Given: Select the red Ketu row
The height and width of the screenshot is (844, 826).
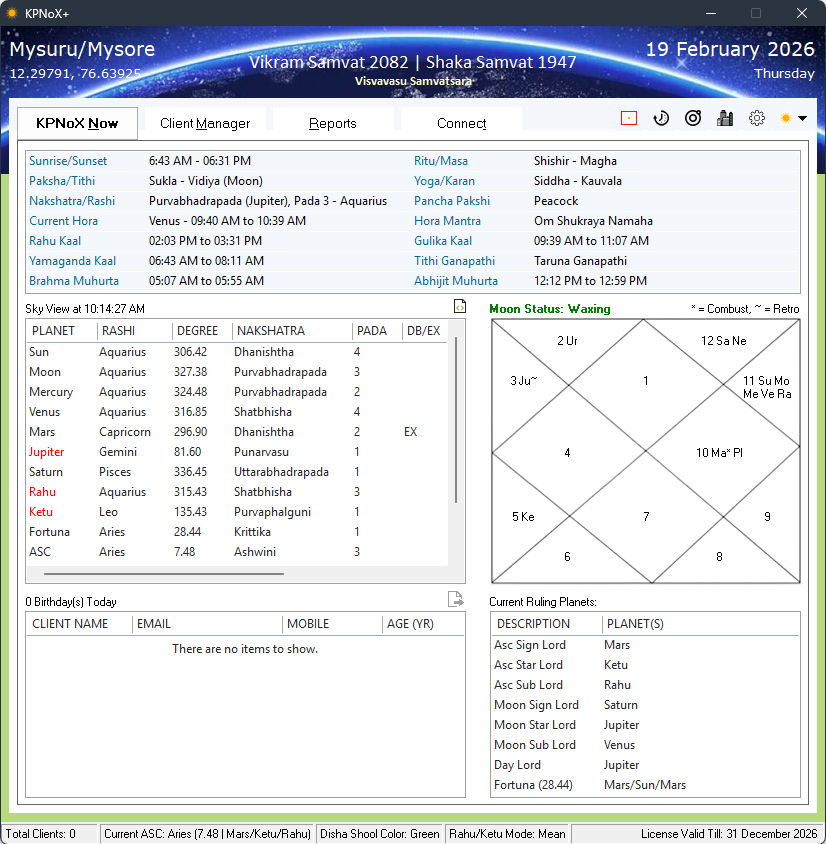Looking at the screenshot, I should [237, 511].
